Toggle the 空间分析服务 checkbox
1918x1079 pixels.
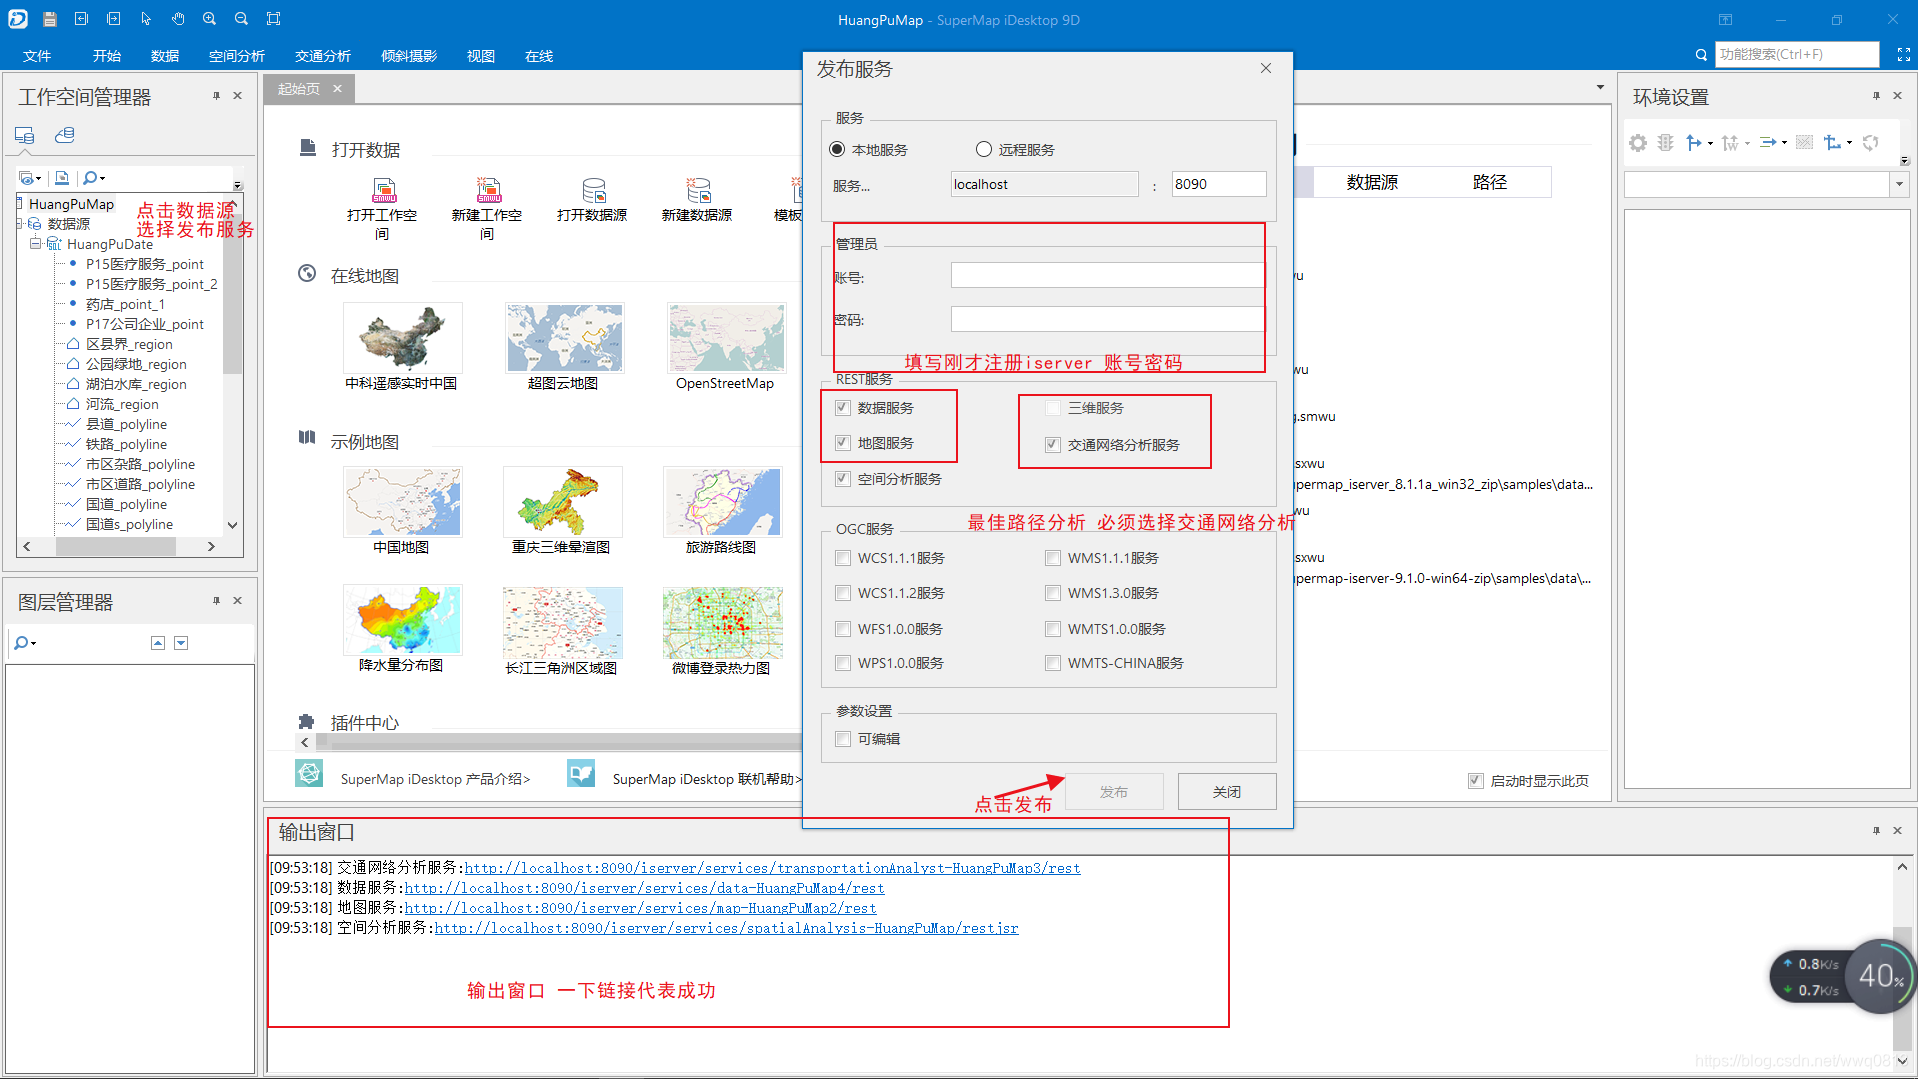843,479
